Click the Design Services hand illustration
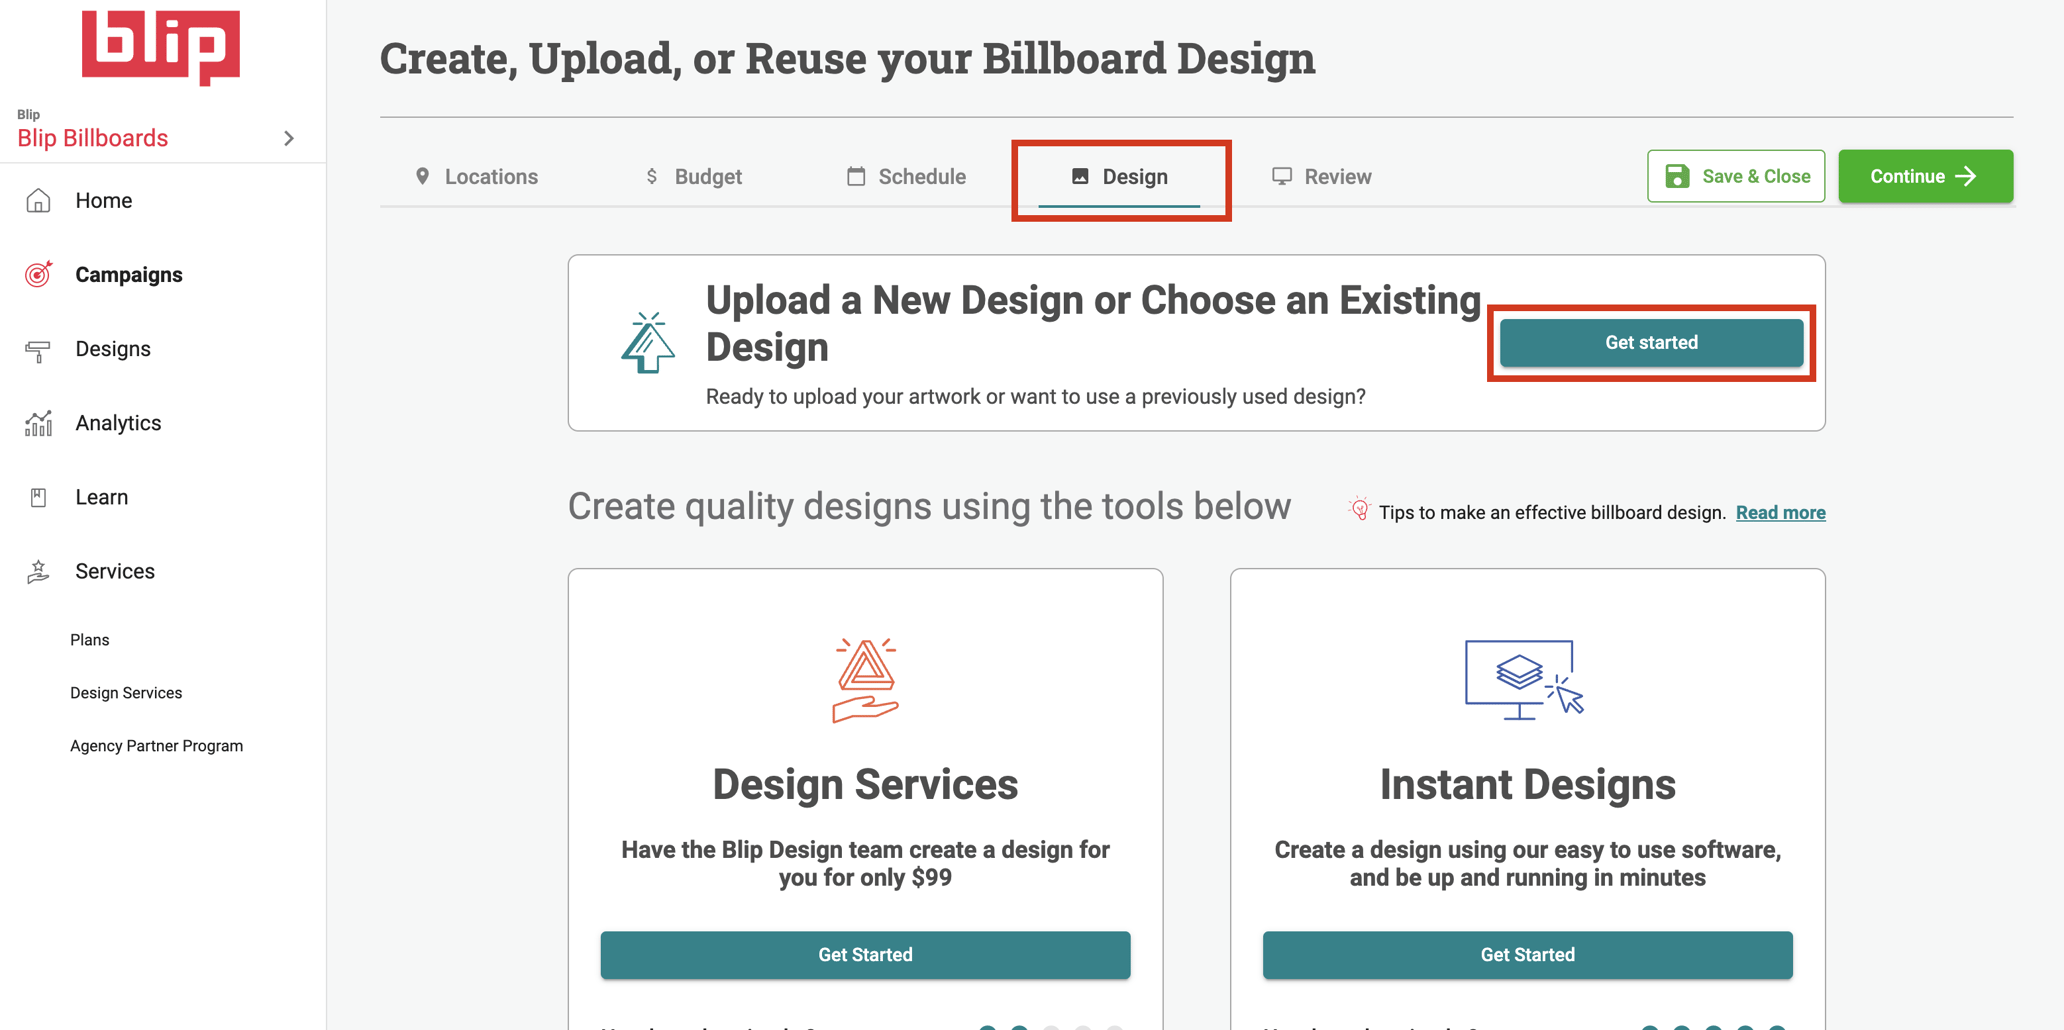The image size is (2064, 1030). [864, 681]
